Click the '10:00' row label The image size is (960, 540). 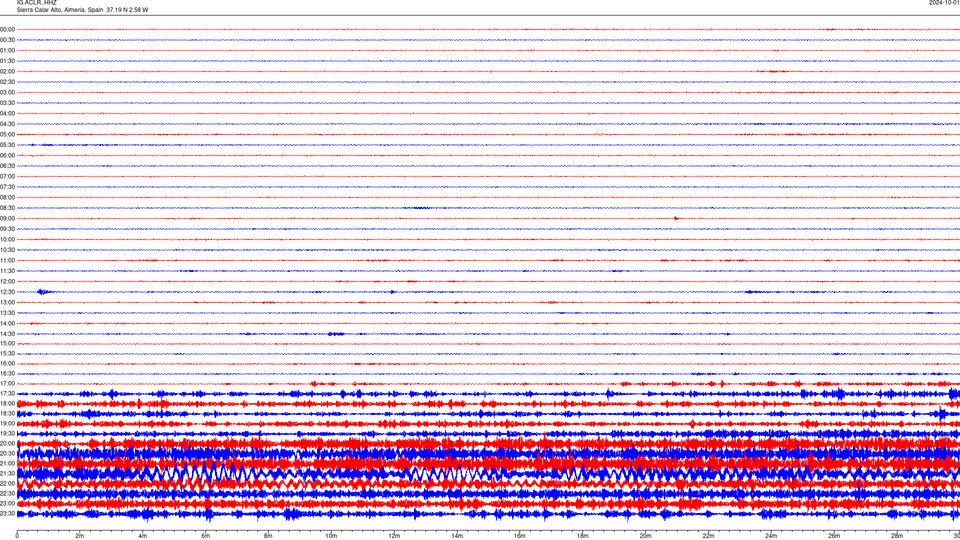7,239
